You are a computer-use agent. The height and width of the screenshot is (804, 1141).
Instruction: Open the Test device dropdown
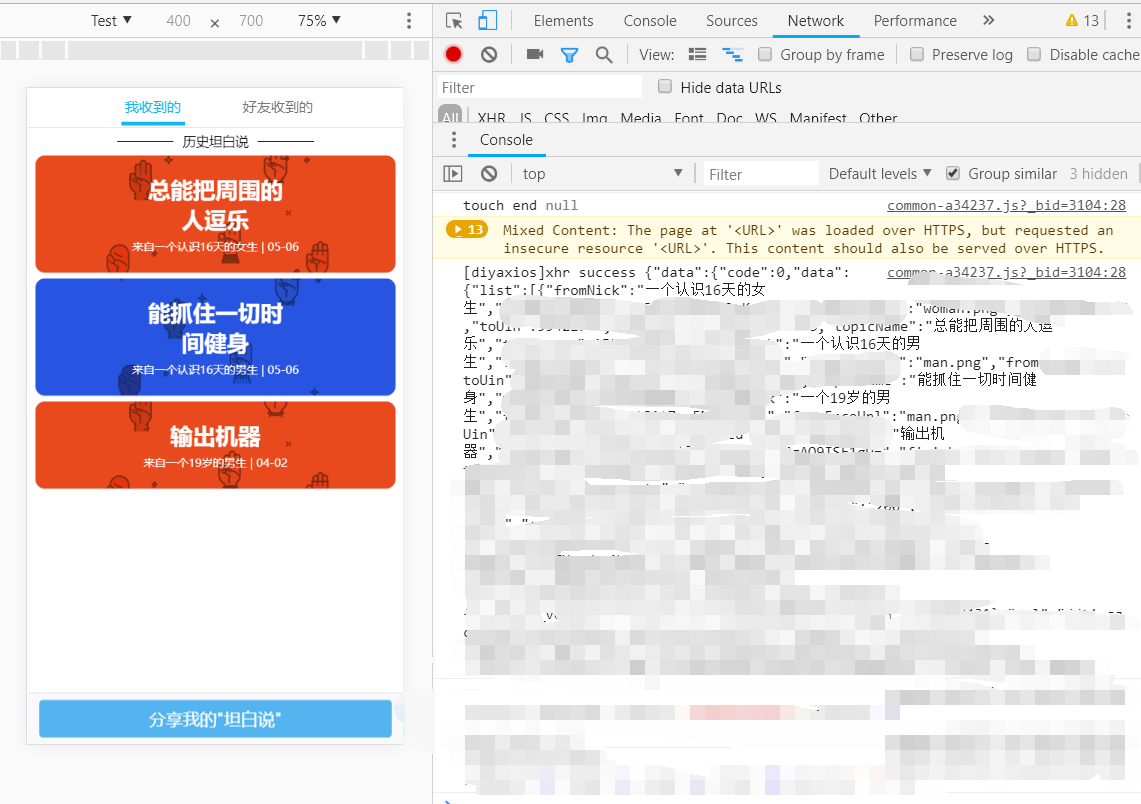[111, 20]
